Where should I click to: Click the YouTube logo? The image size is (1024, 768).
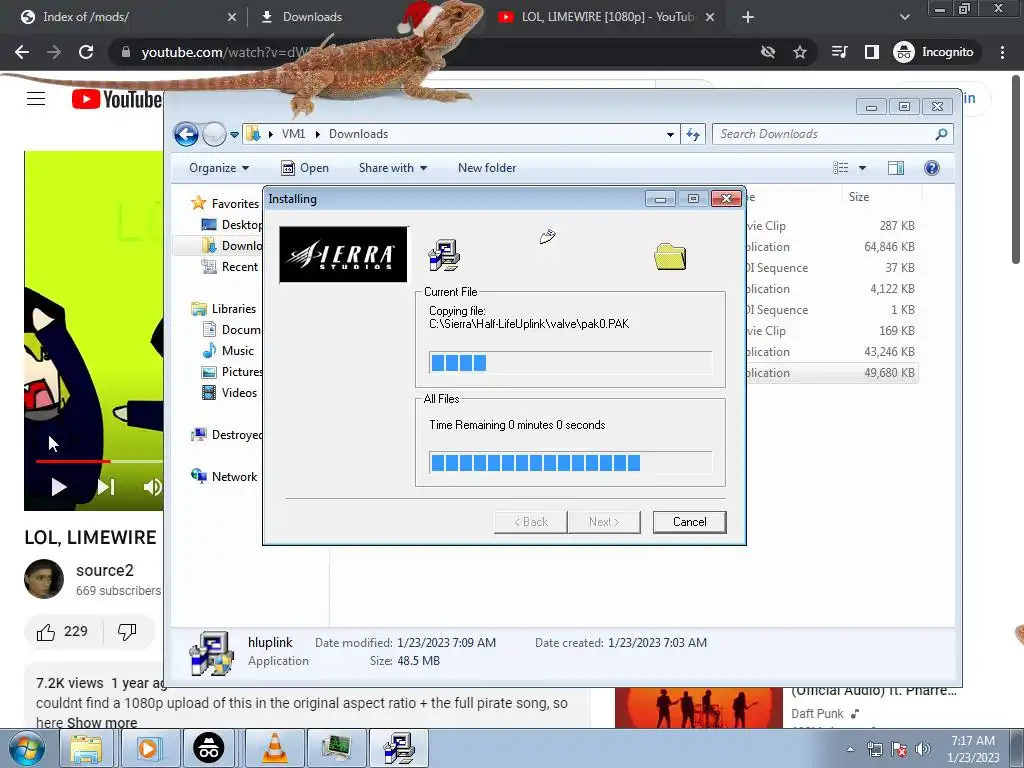pyautogui.click(x=116, y=99)
